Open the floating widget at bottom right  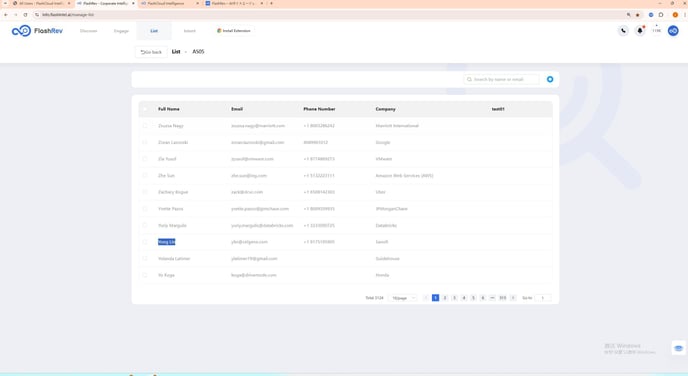coord(678,348)
